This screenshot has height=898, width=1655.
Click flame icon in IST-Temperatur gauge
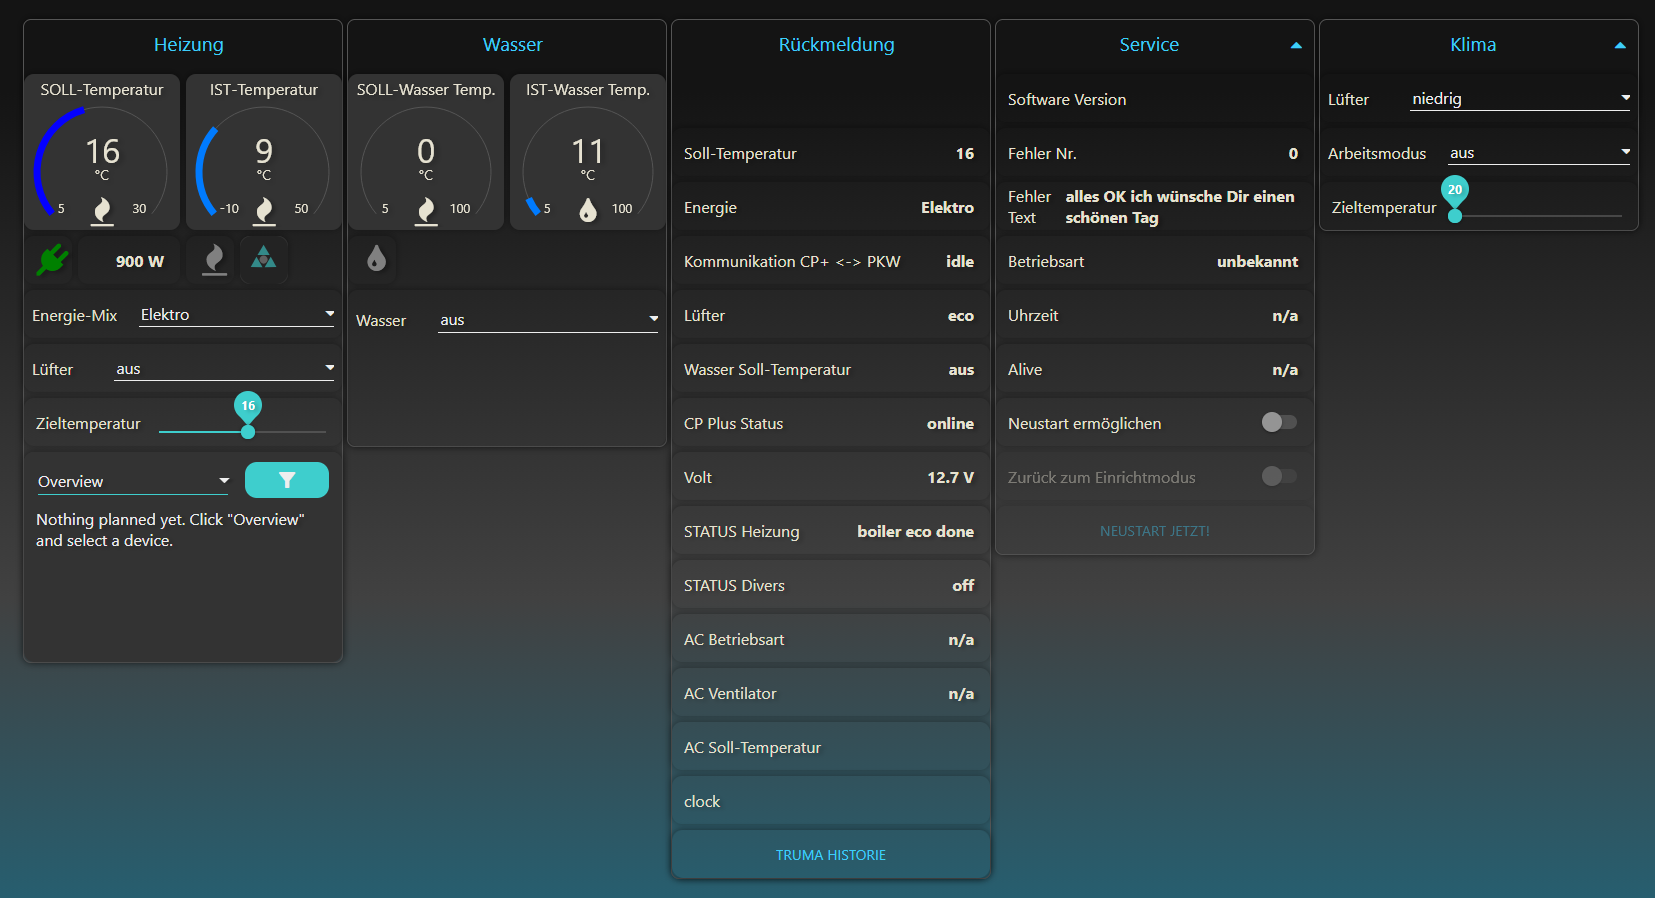click(x=264, y=210)
